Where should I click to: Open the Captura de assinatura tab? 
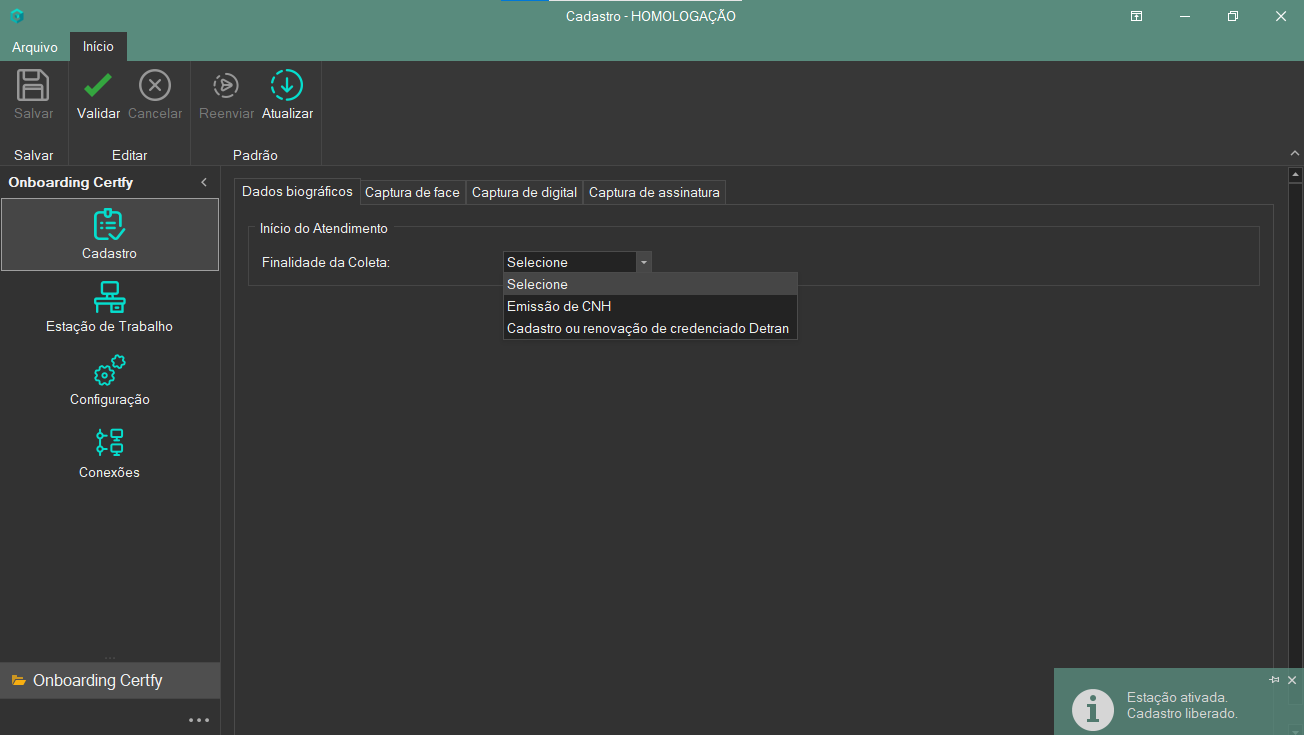pos(654,192)
